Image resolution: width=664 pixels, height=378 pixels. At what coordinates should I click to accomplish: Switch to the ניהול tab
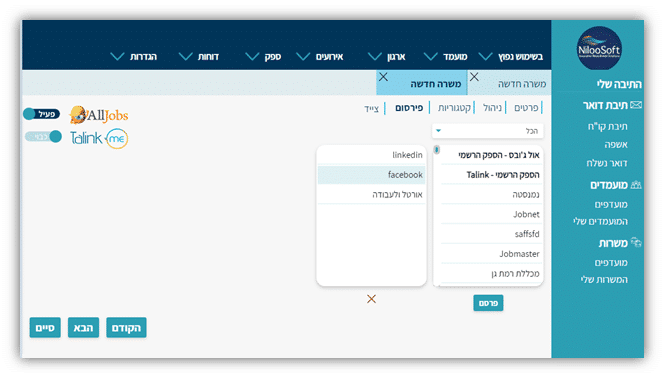(x=492, y=108)
